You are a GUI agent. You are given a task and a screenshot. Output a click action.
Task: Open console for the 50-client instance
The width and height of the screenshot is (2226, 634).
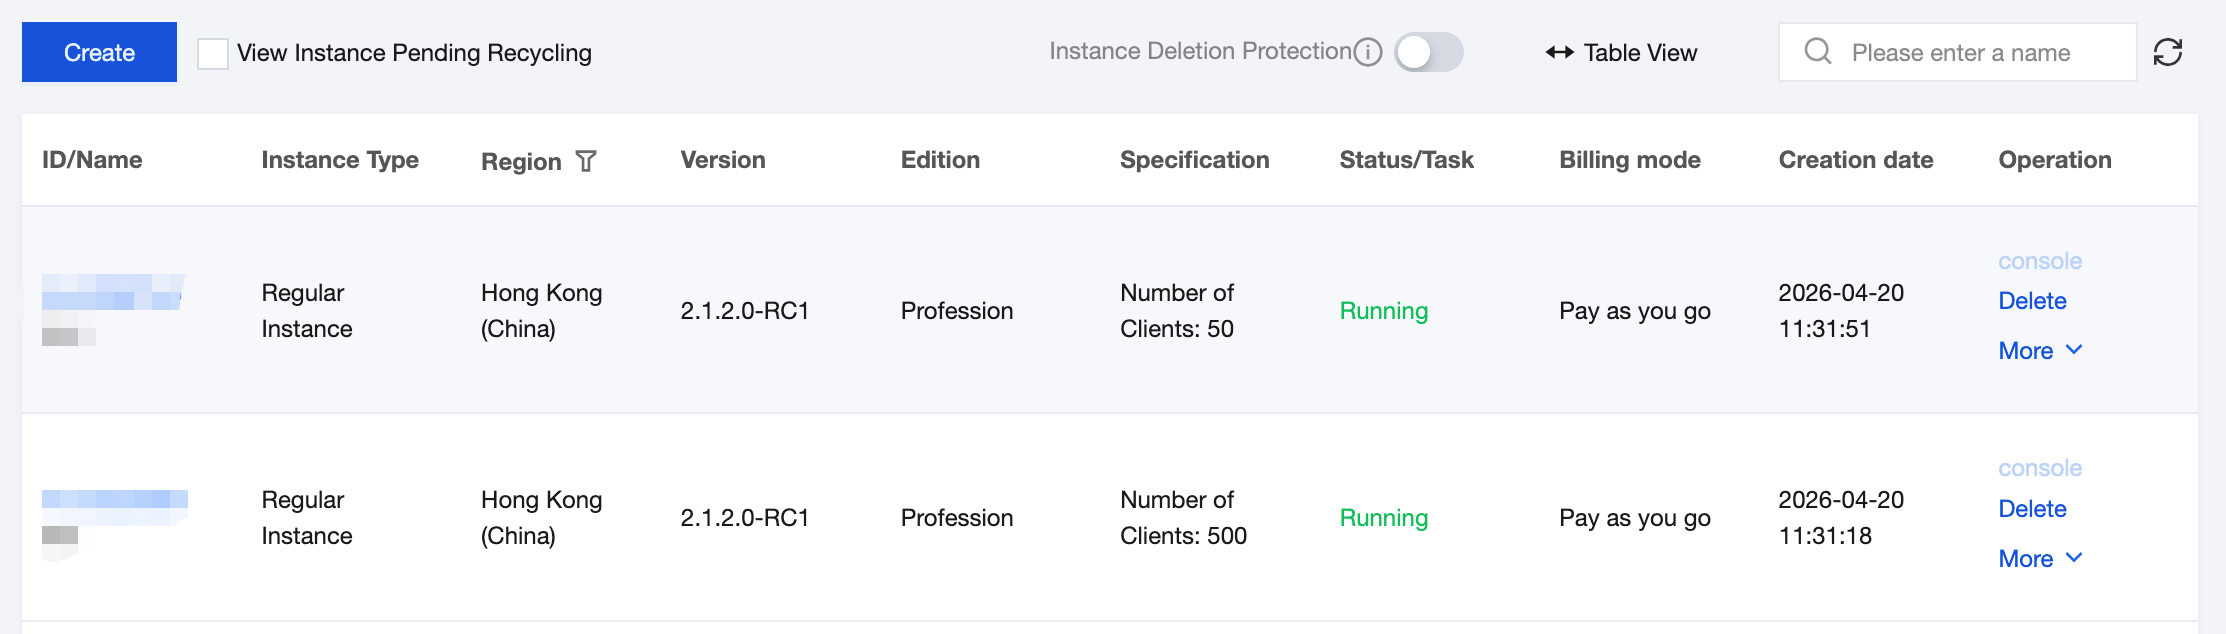(x=2040, y=261)
